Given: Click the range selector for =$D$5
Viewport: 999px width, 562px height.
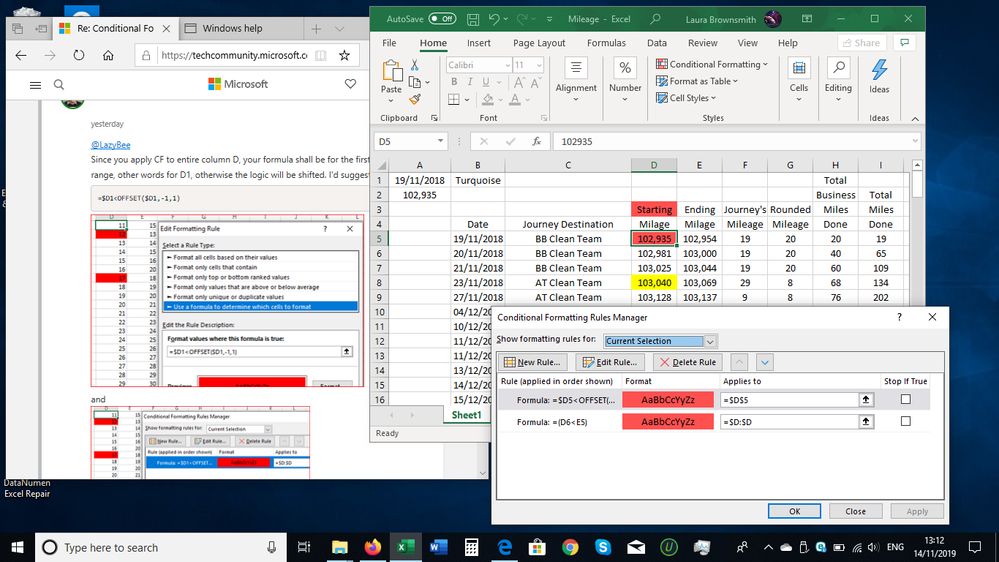Looking at the screenshot, I should pyautogui.click(x=866, y=400).
